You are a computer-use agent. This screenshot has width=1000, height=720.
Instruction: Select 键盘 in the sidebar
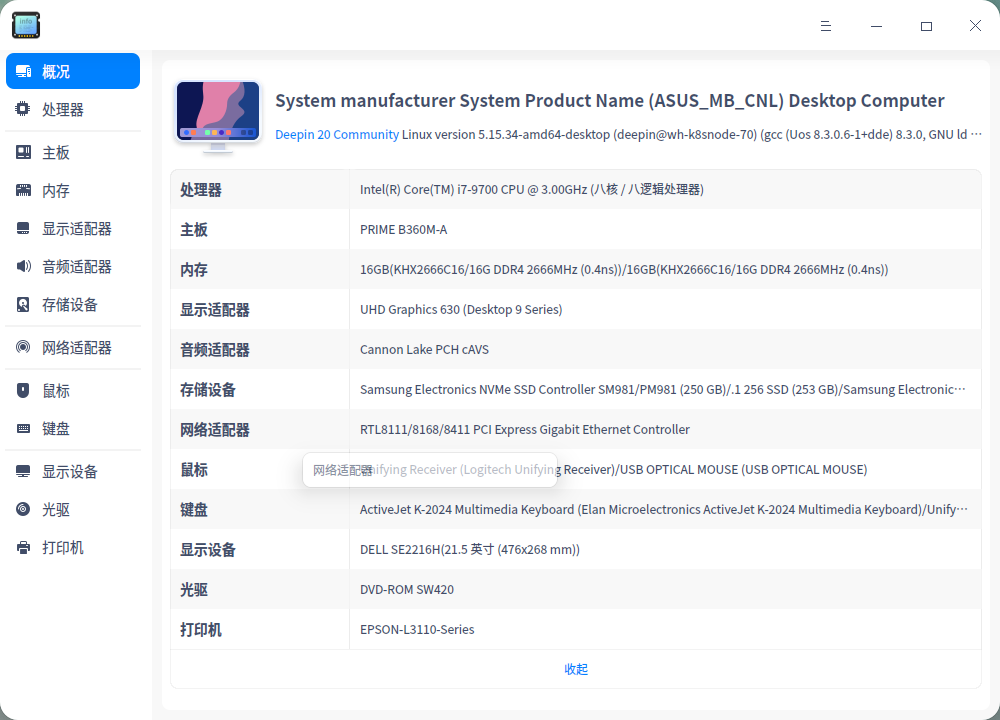pyautogui.click(x=73, y=429)
